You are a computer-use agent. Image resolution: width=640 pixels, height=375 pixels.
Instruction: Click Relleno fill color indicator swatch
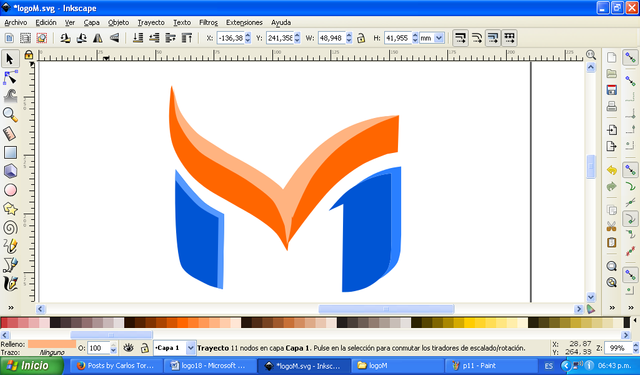click(52, 344)
